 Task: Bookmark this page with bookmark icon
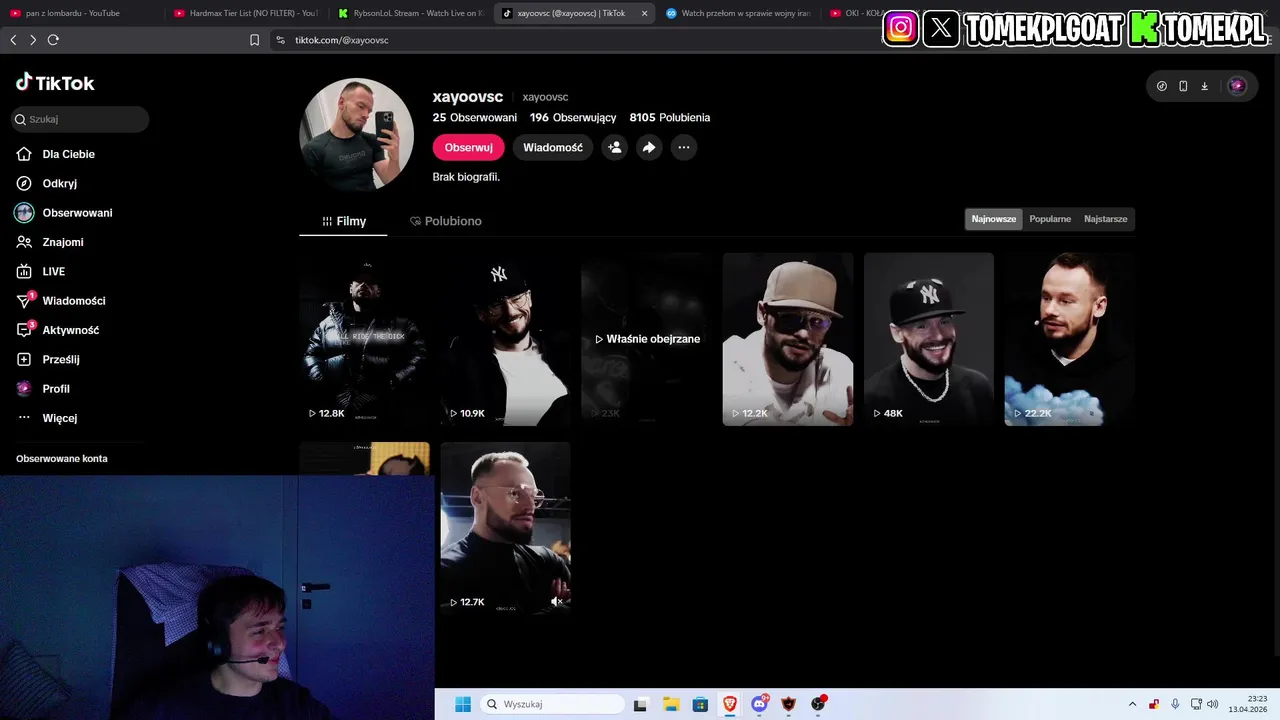pyautogui.click(x=254, y=40)
